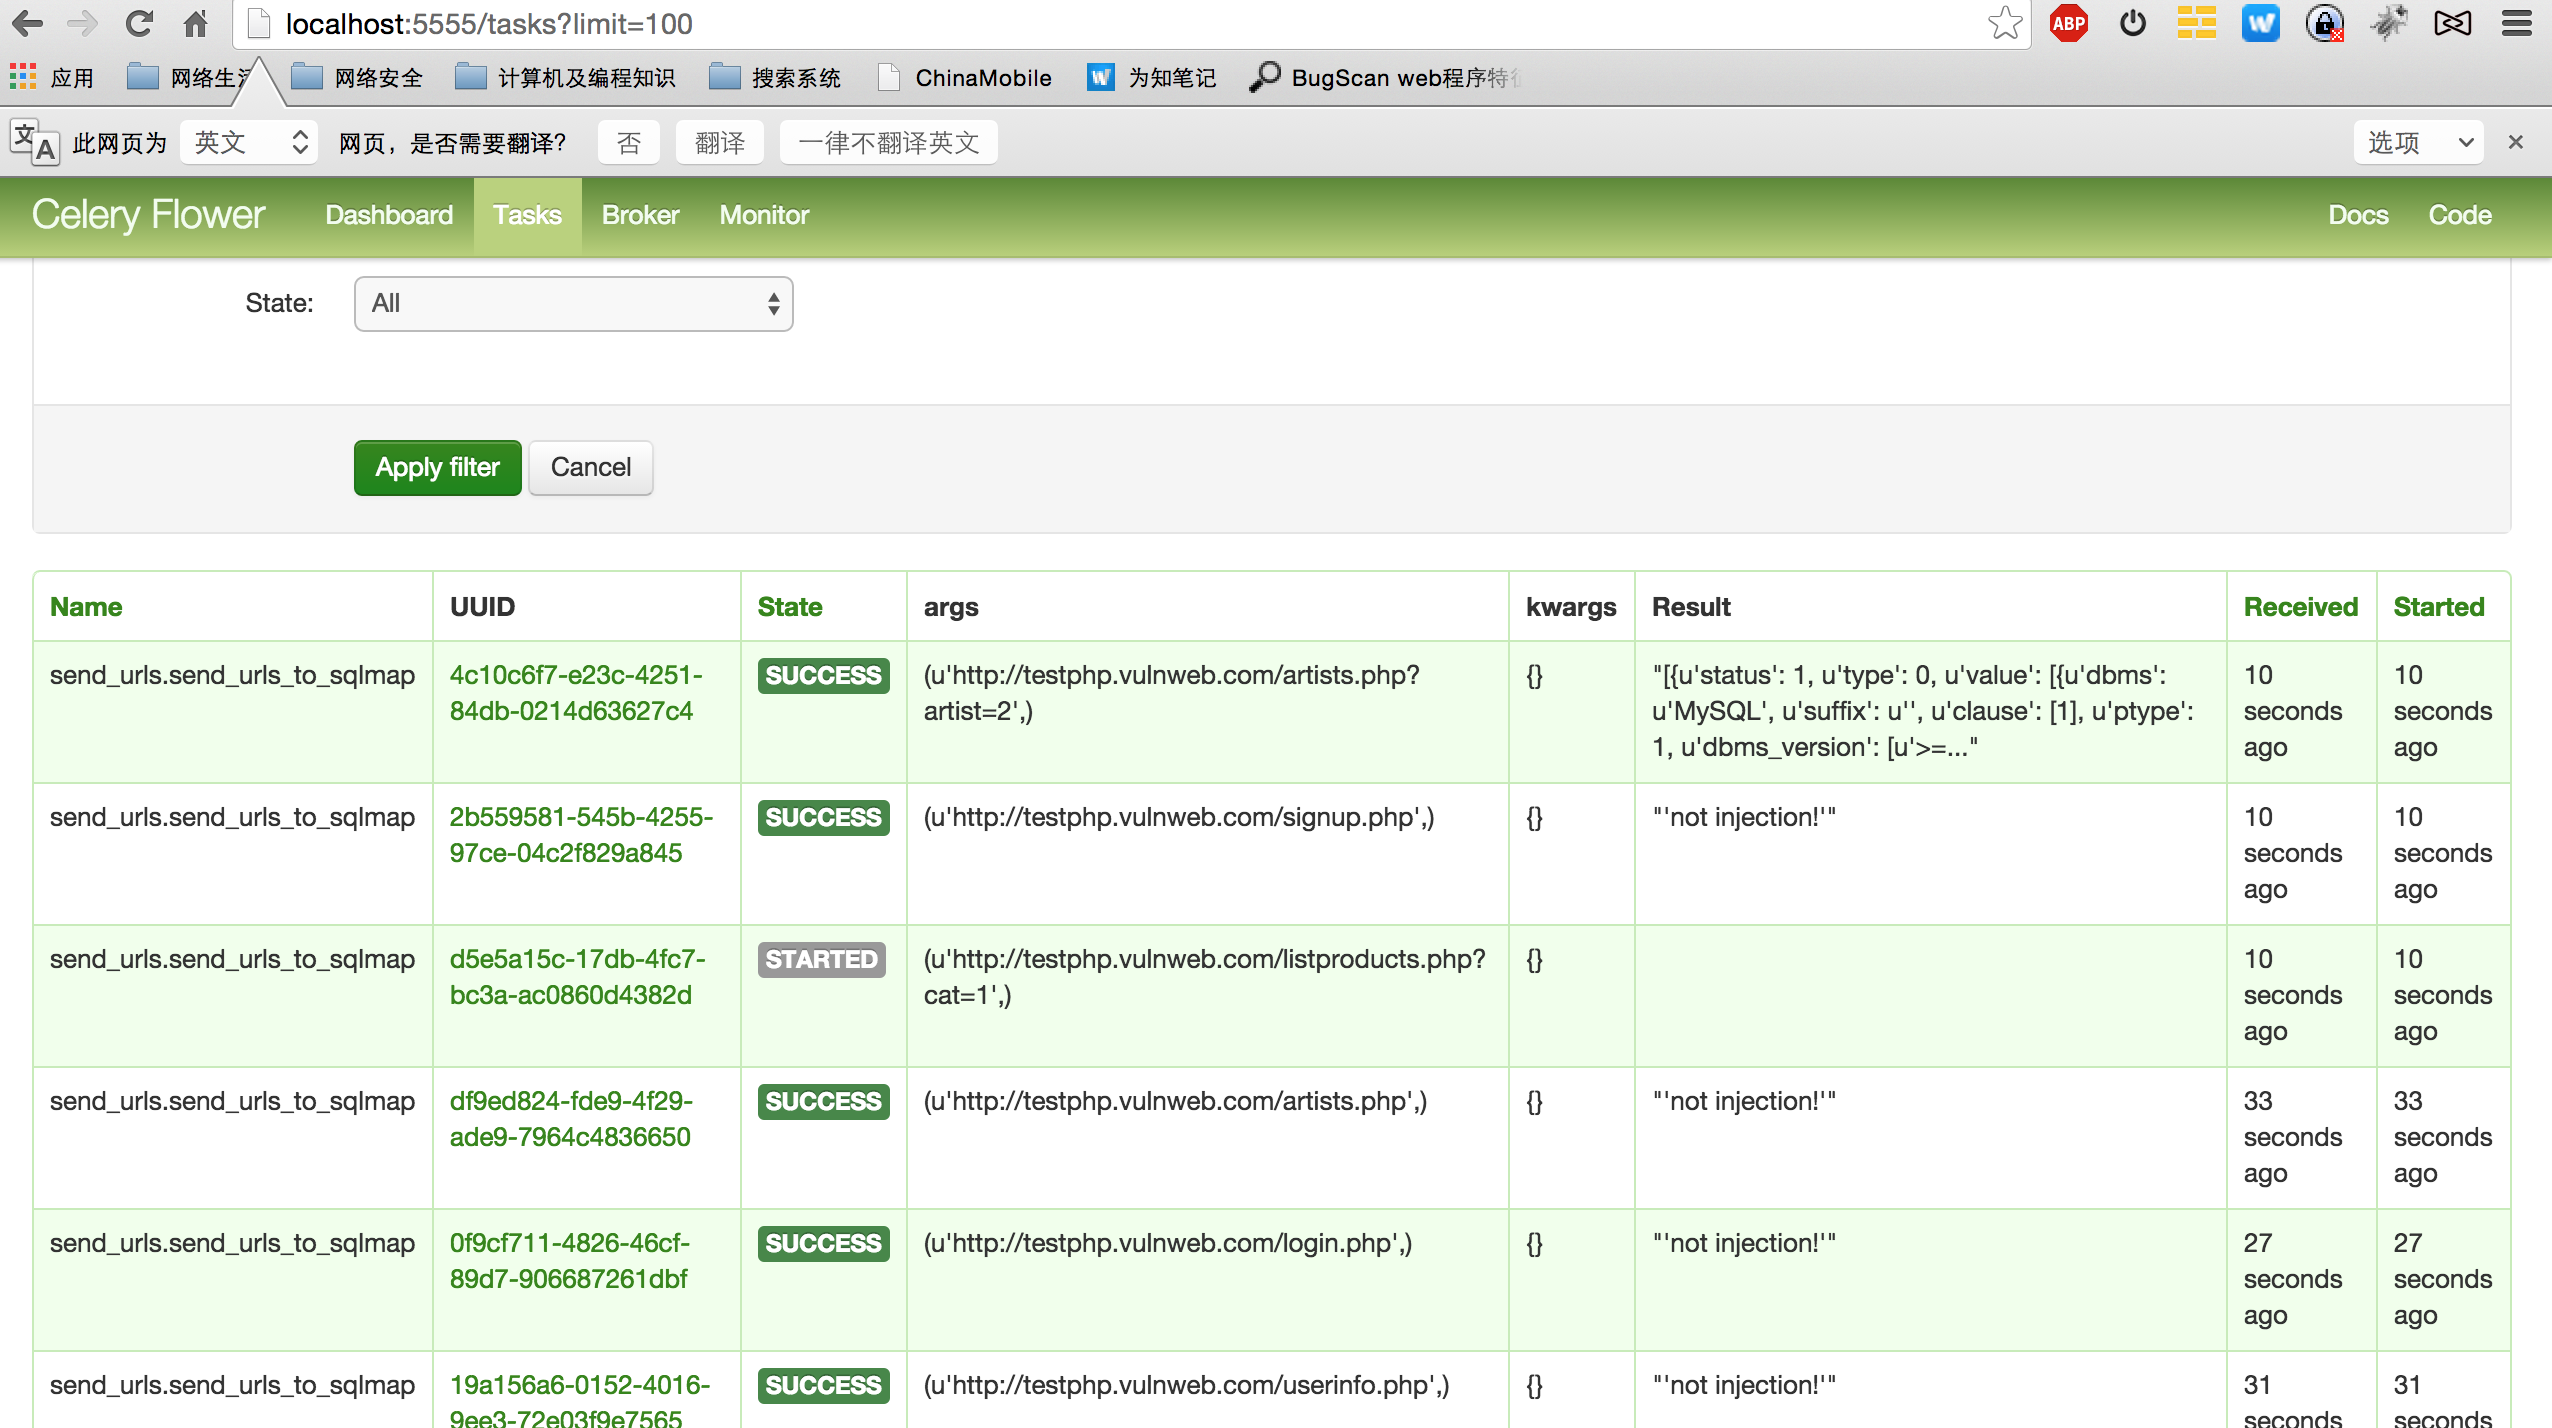Open the AdBlock Plus extension icon
2552x1428 pixels.
pos(2068,23)
